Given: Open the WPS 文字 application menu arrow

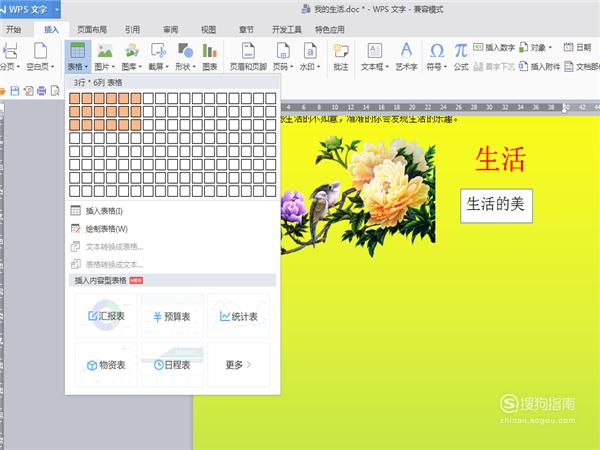Looking at the screenshot, I should click(x=57, y=8).
